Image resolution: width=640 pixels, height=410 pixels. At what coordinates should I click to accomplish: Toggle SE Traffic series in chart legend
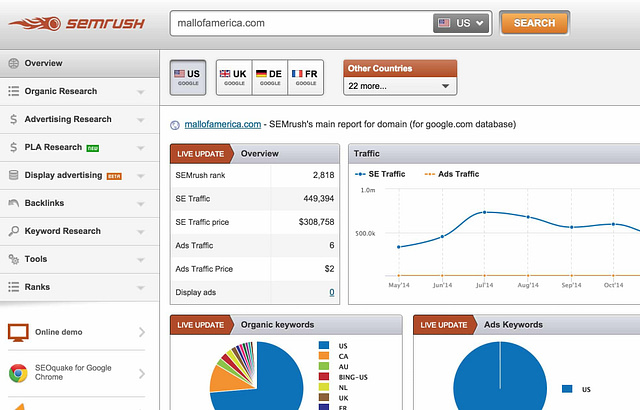(380, 174)
